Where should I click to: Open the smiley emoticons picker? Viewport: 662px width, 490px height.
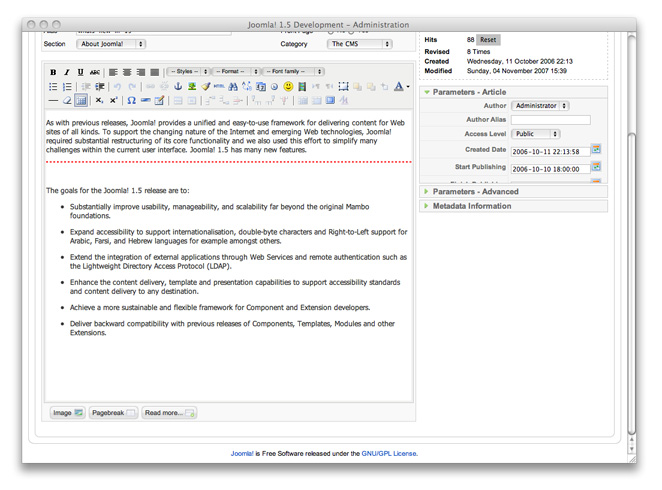(288, 87)
